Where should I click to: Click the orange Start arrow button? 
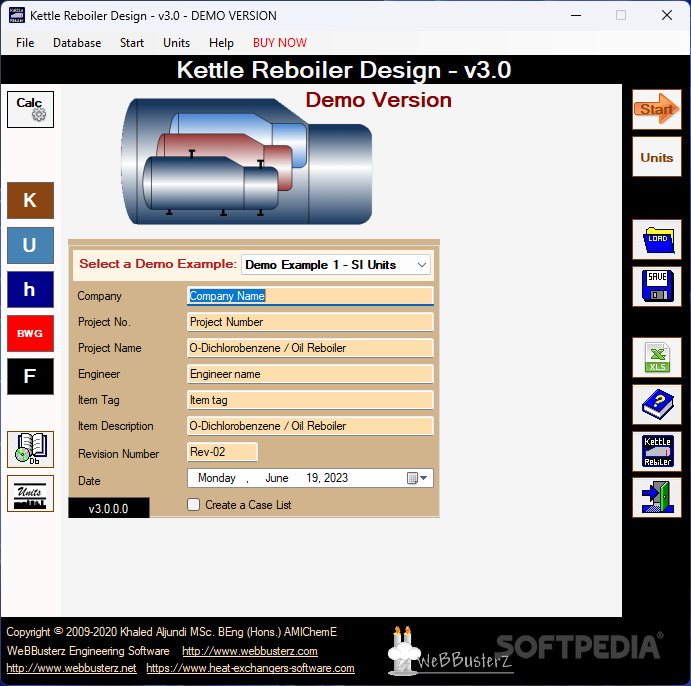(x=657, y=109)
